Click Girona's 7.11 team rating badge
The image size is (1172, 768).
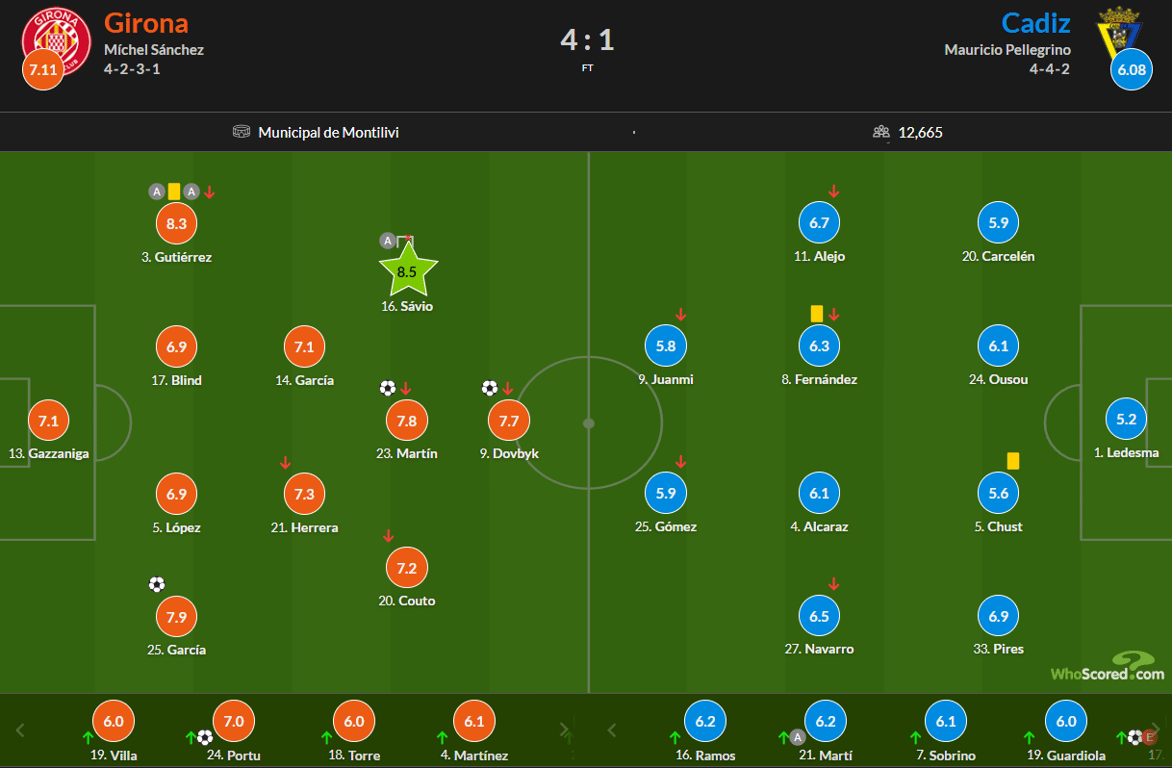pos(44,70)
